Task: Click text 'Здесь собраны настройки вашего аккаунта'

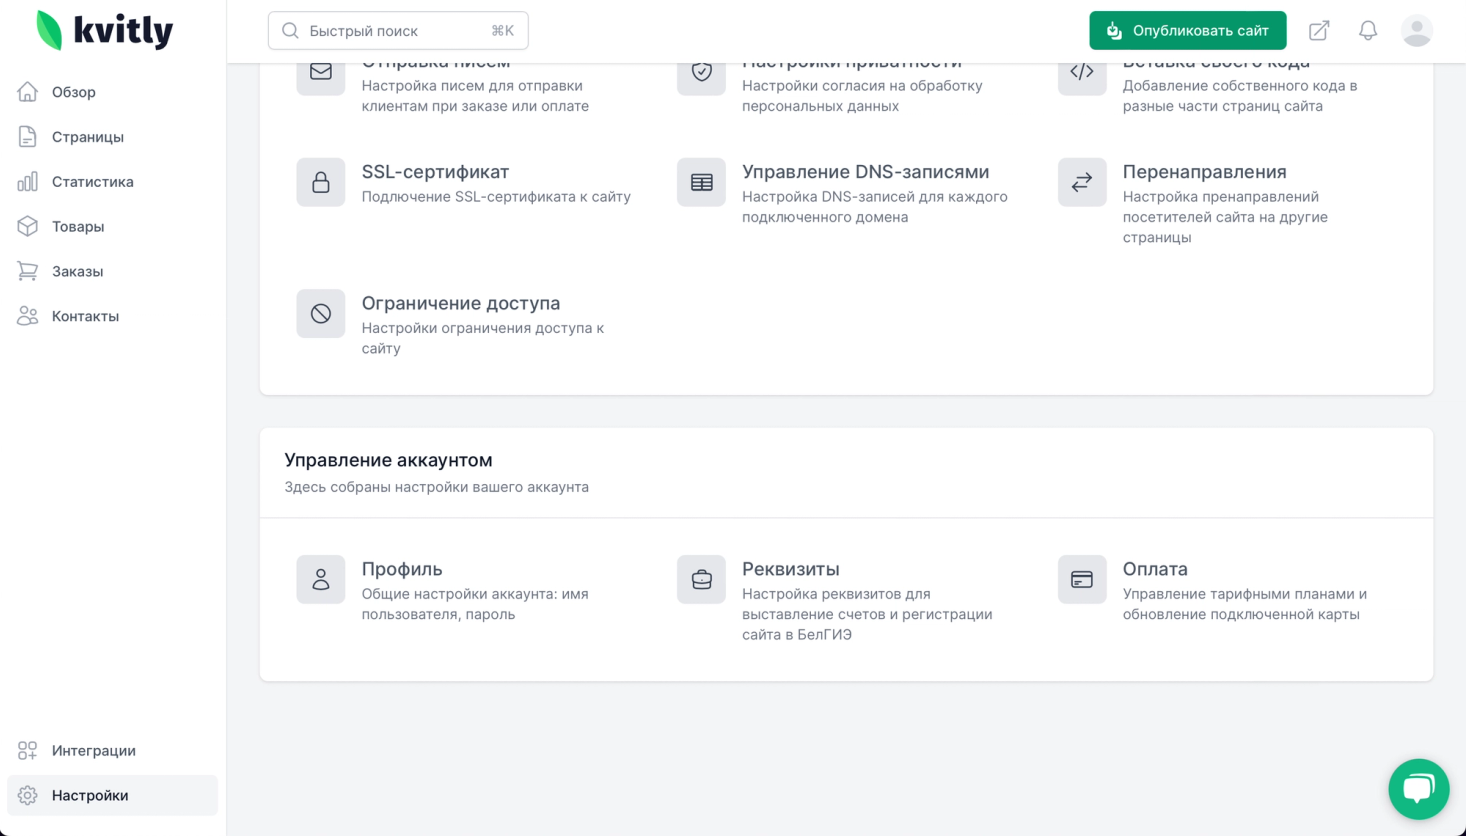Action: tap(436, 487)
